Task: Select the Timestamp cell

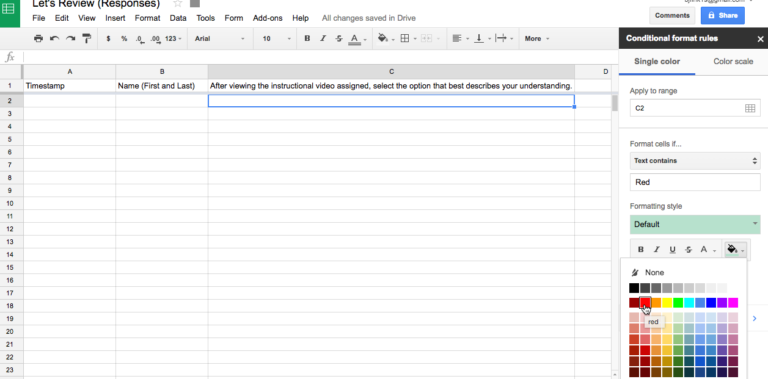Action: [x=70, y=86]
